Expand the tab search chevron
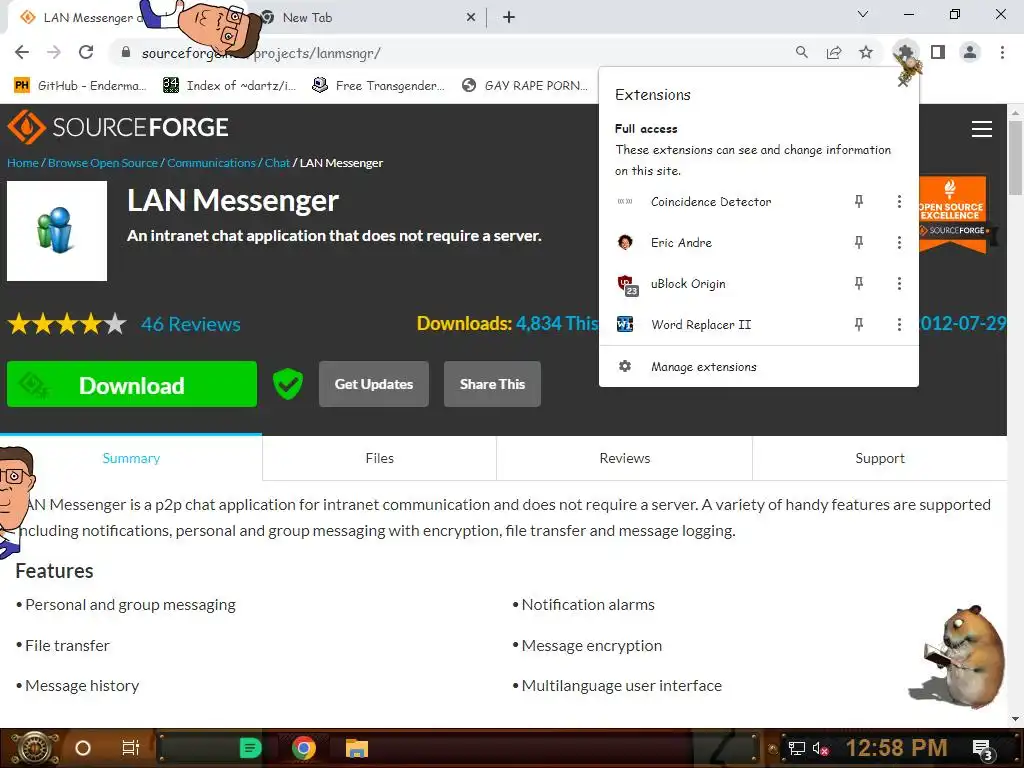The height and width of the screenshot is (768, 1024). [863, 14]
